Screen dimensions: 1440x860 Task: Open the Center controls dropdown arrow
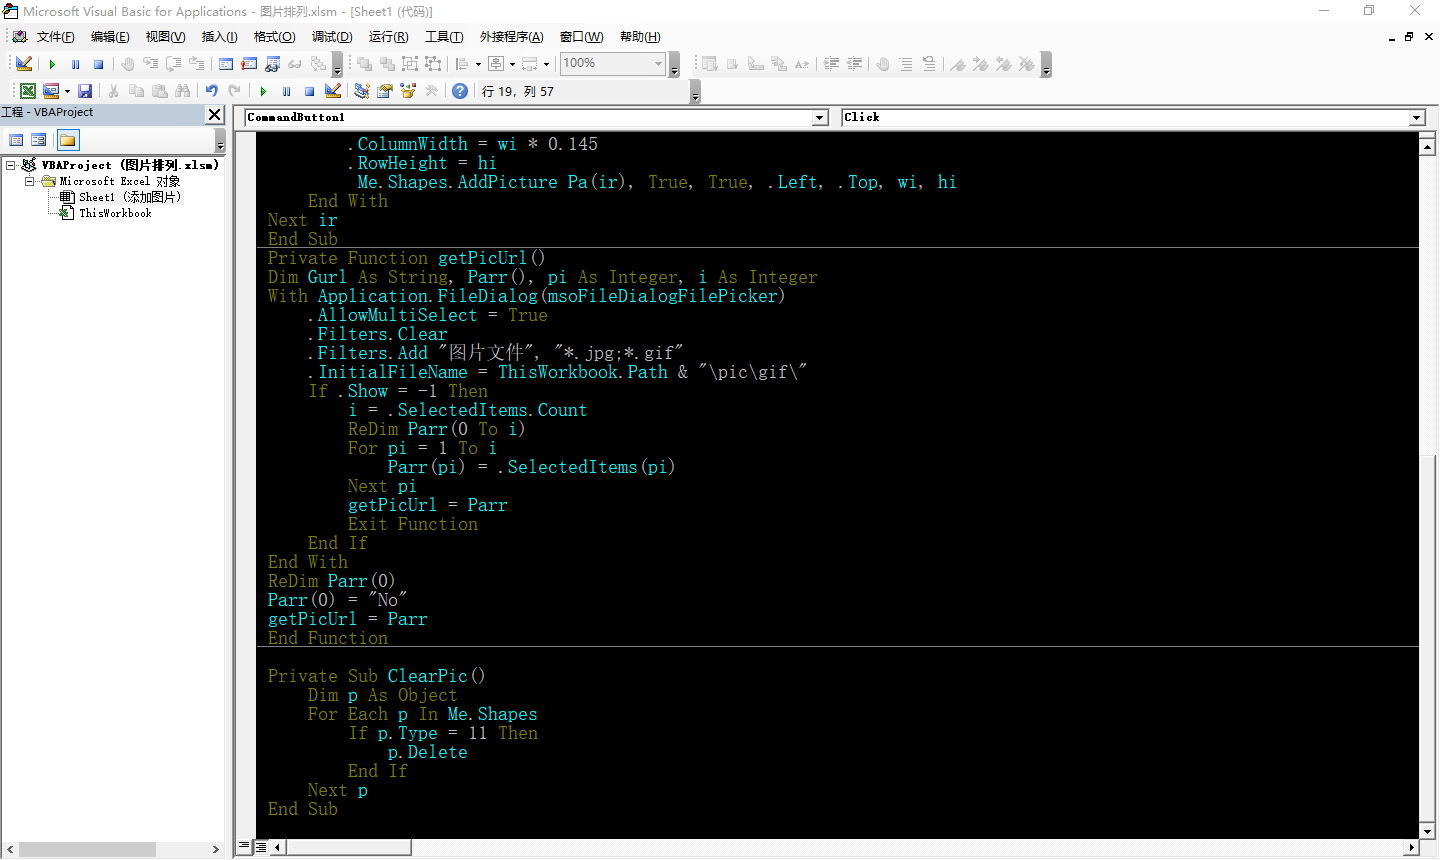tap(512, 63)
